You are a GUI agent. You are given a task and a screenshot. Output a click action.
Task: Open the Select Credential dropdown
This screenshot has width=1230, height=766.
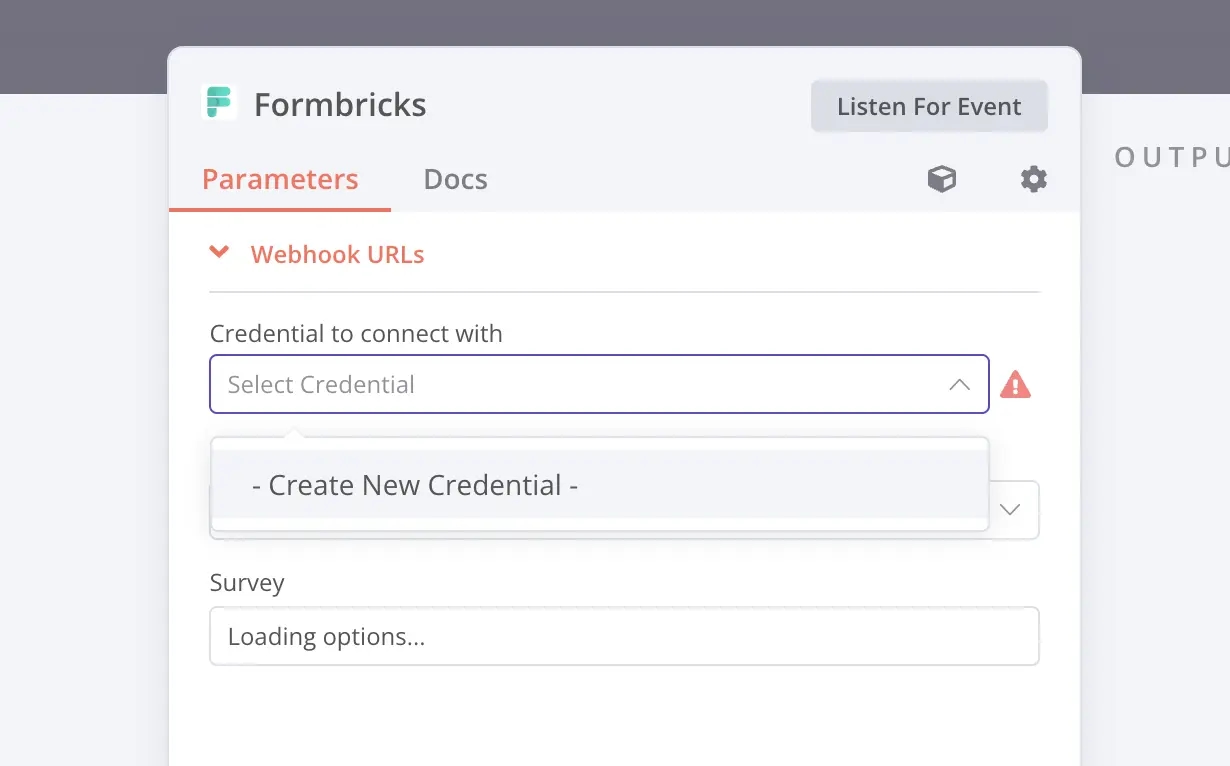(x=599, y=384)
